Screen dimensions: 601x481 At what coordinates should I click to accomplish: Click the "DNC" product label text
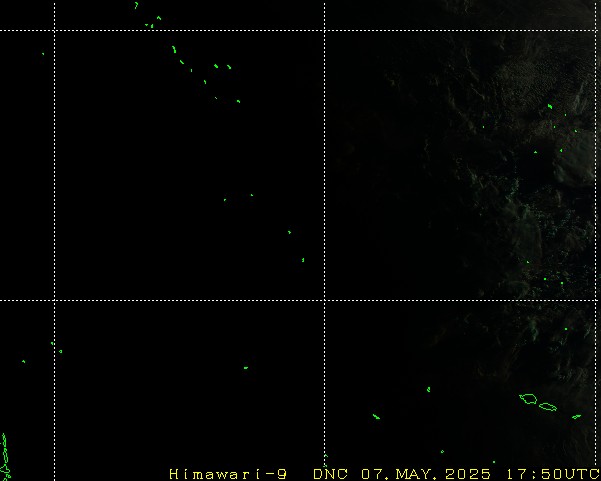pos(330,474)
